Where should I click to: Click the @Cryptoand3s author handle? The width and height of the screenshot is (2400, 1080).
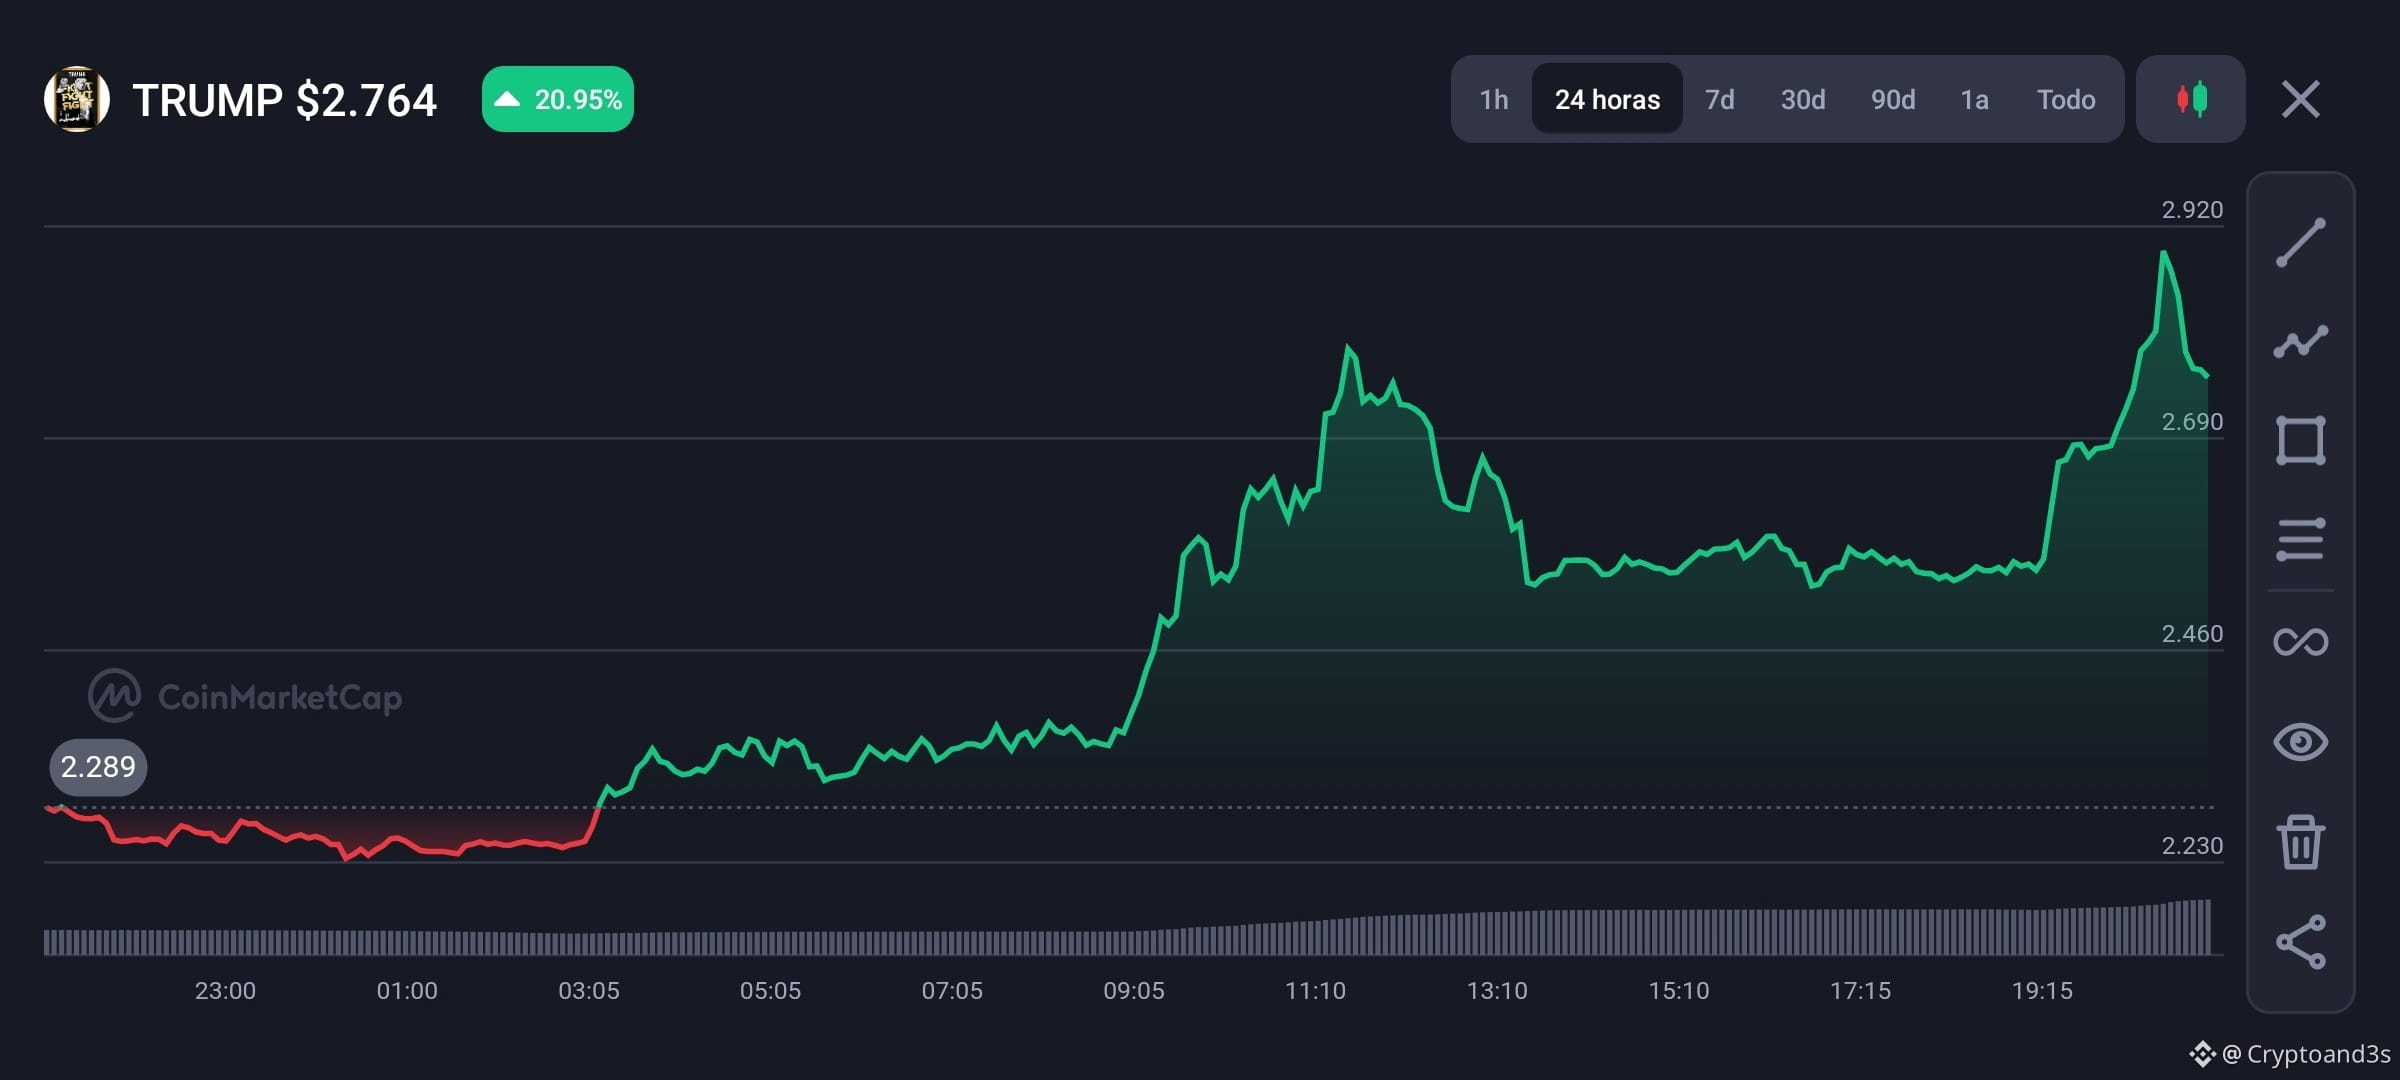tap(2307, 1054)
